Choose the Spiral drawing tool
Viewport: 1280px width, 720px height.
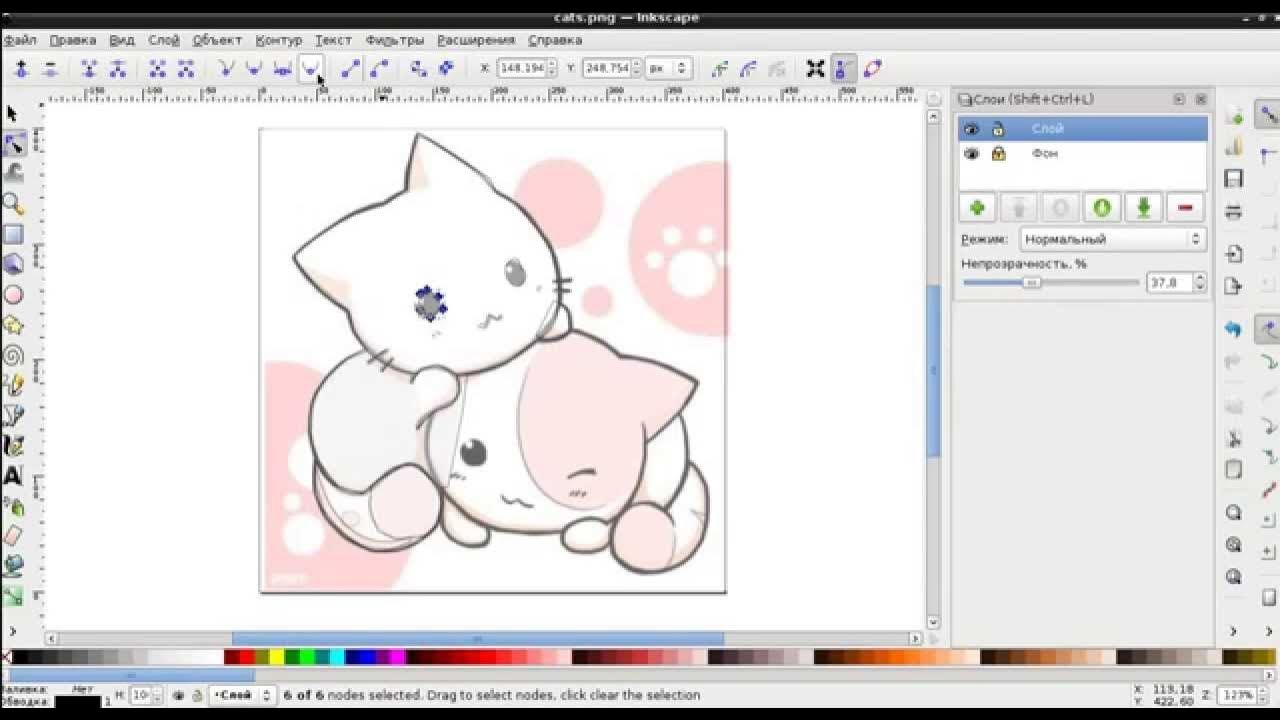(13, 355)
